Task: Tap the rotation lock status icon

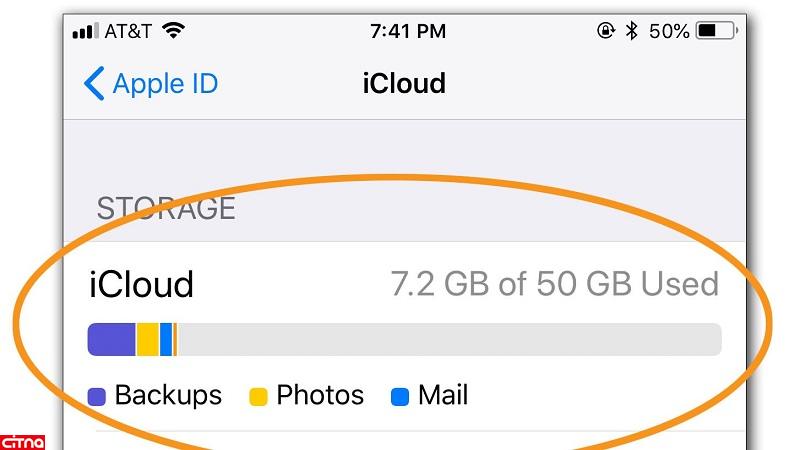Action: pos(606,31)
